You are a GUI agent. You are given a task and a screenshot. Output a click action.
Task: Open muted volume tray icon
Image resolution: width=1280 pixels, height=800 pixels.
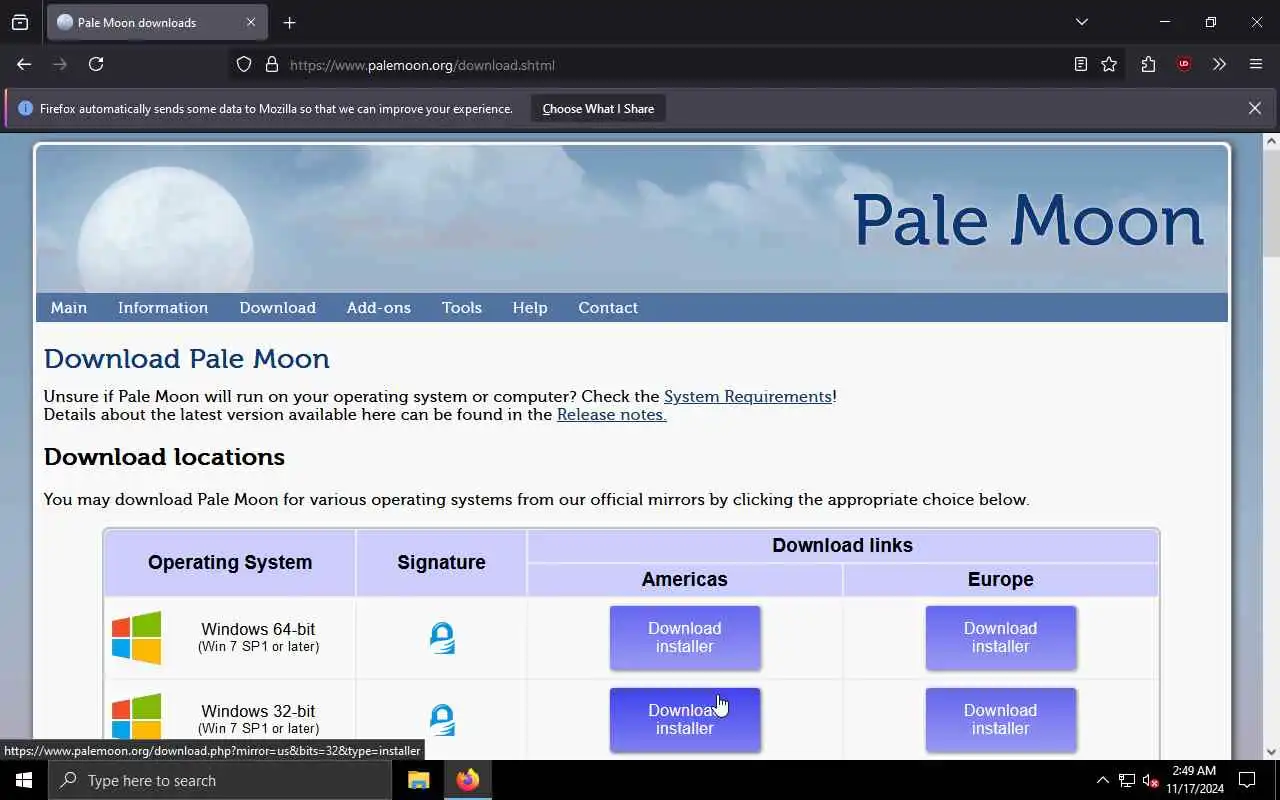coord(1150,780)
